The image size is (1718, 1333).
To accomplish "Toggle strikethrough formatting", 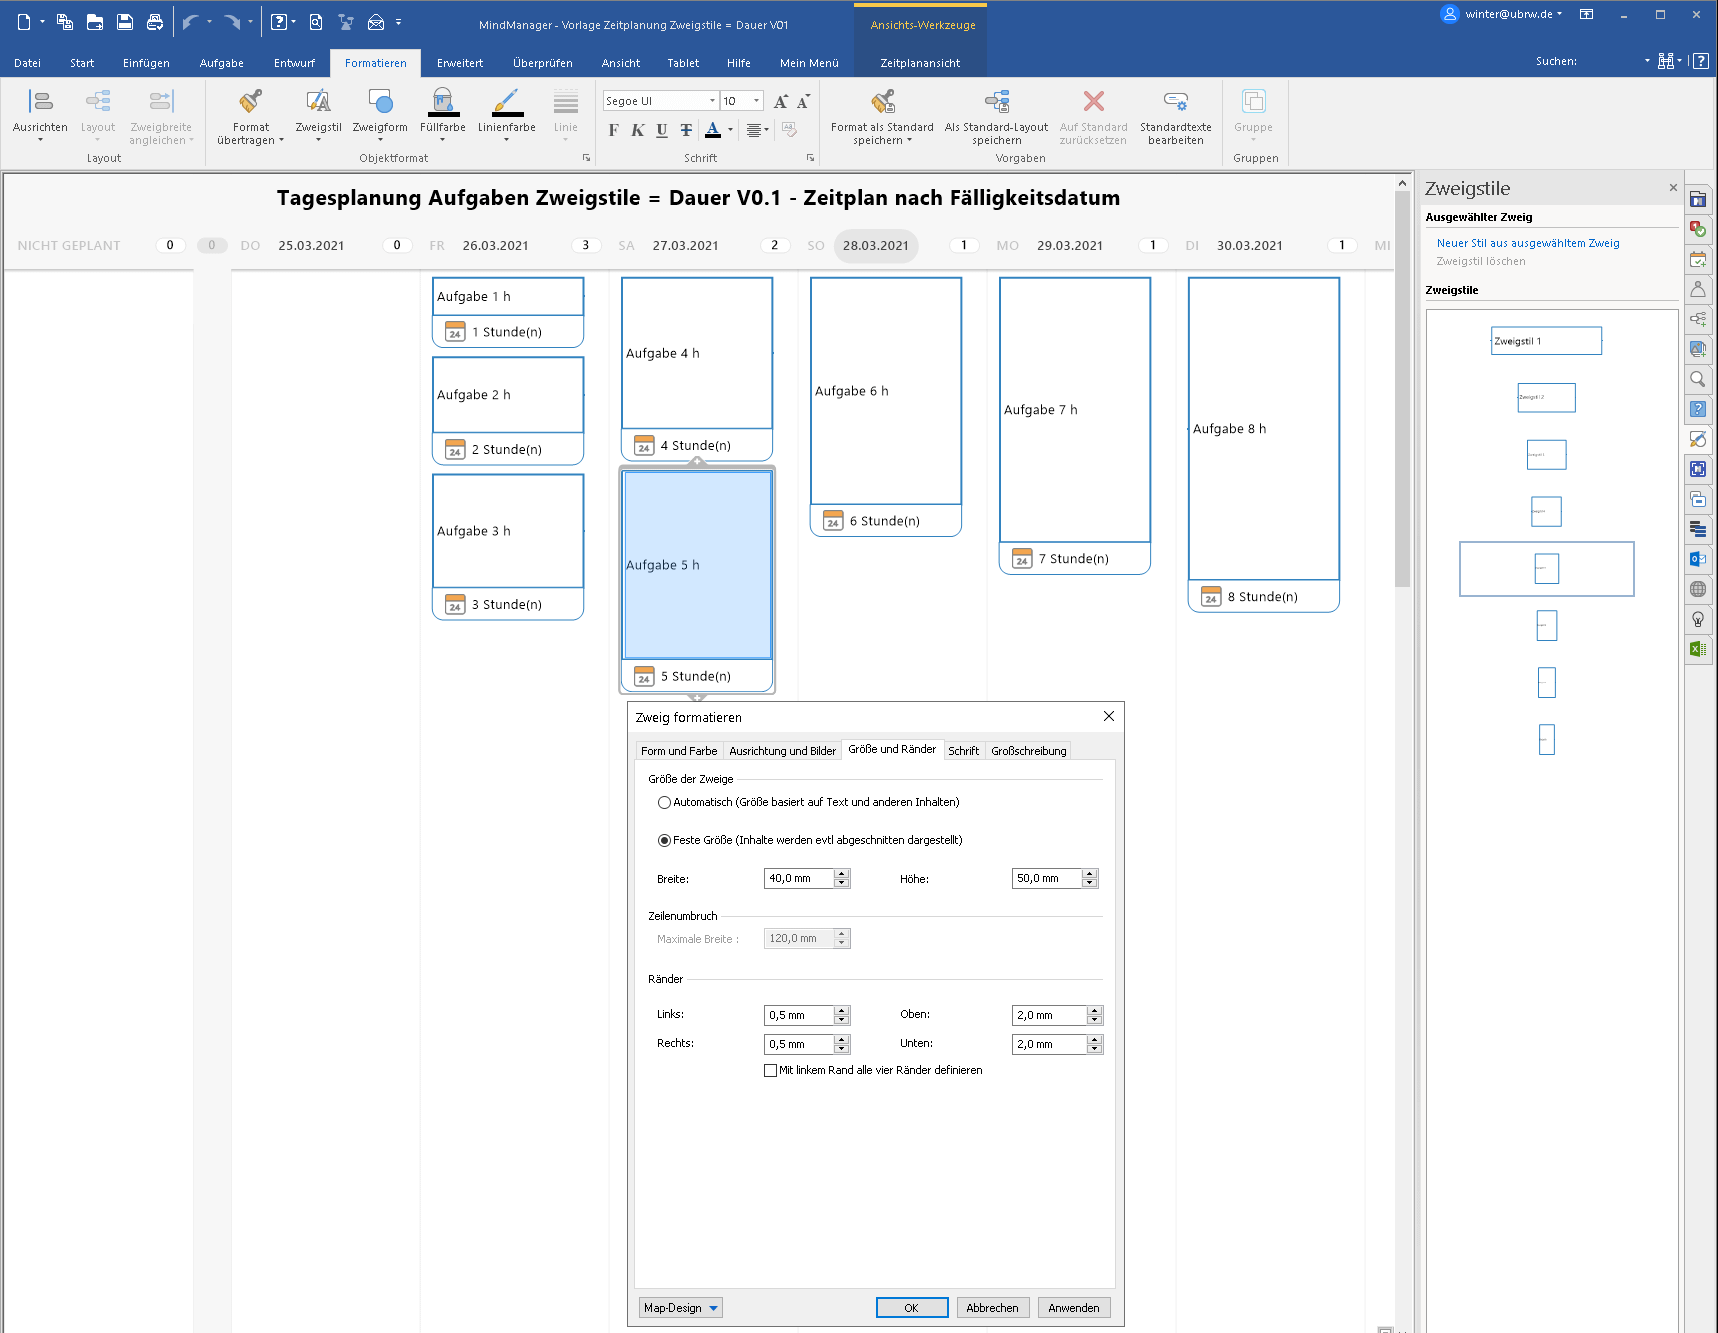I will point(686,130).
